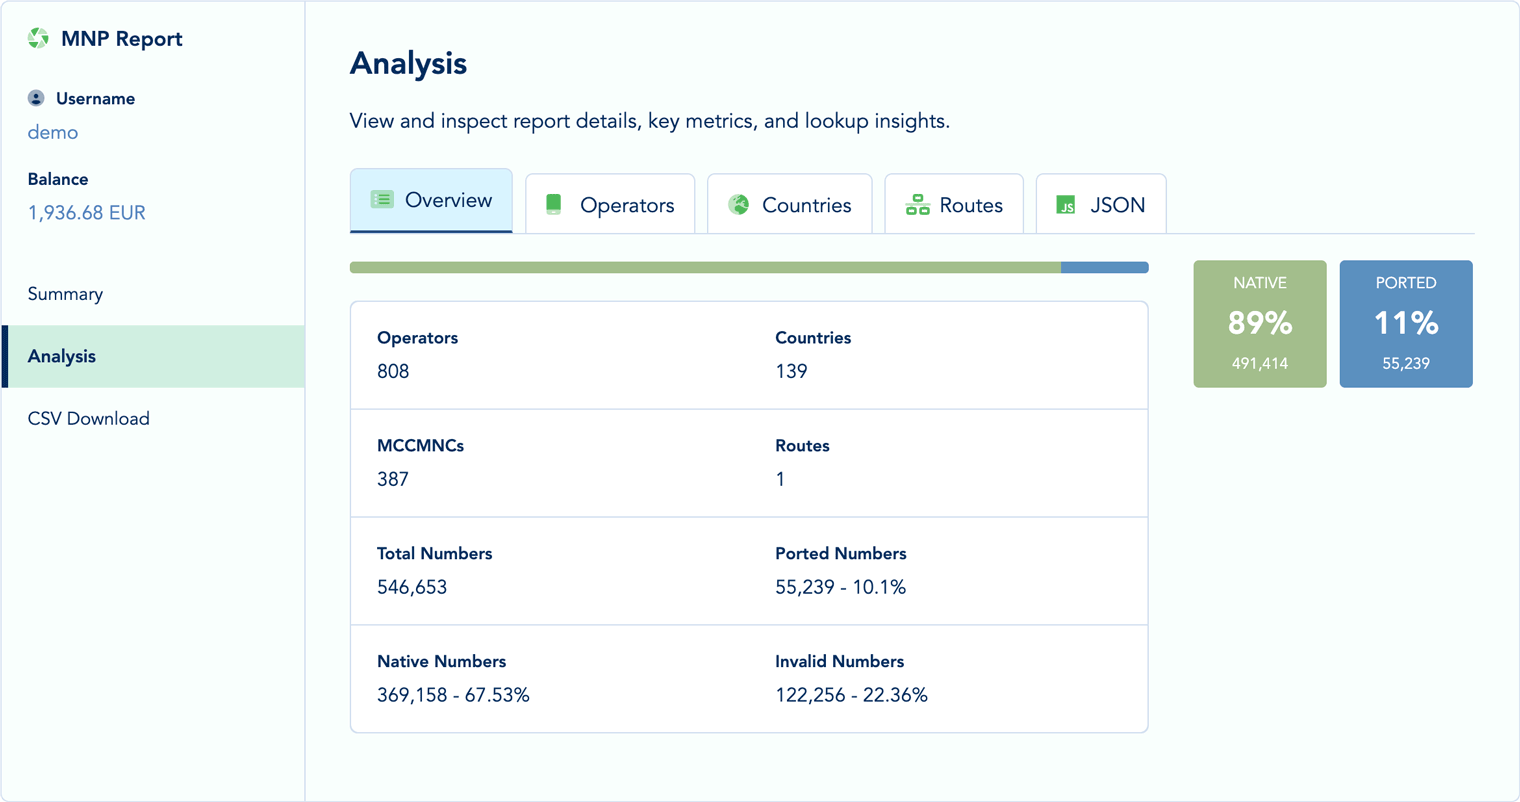Select the green NATIVE 89% card
Image resolution: width=1520 pixels, height=802 pixels.
click(1259, 323)
